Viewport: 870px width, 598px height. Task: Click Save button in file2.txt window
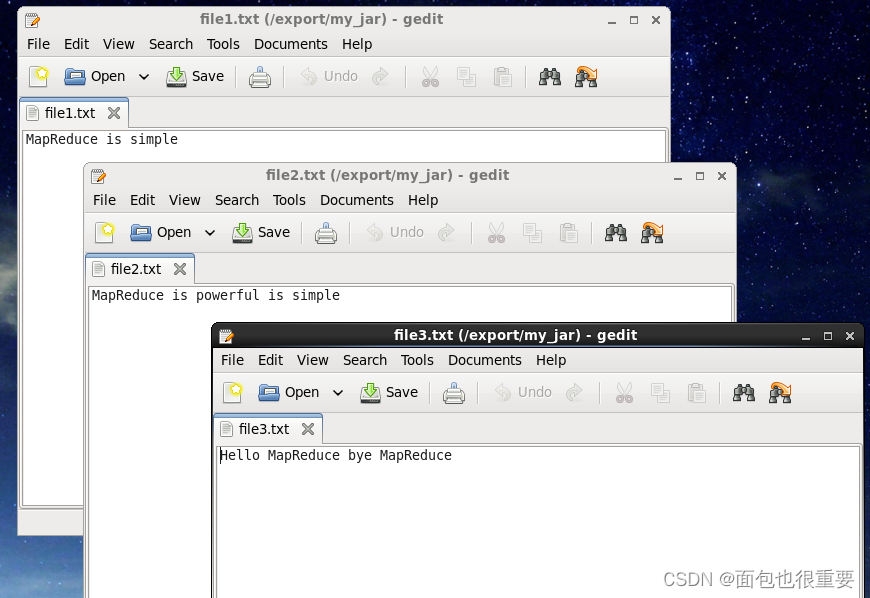(x=261, y=232)
